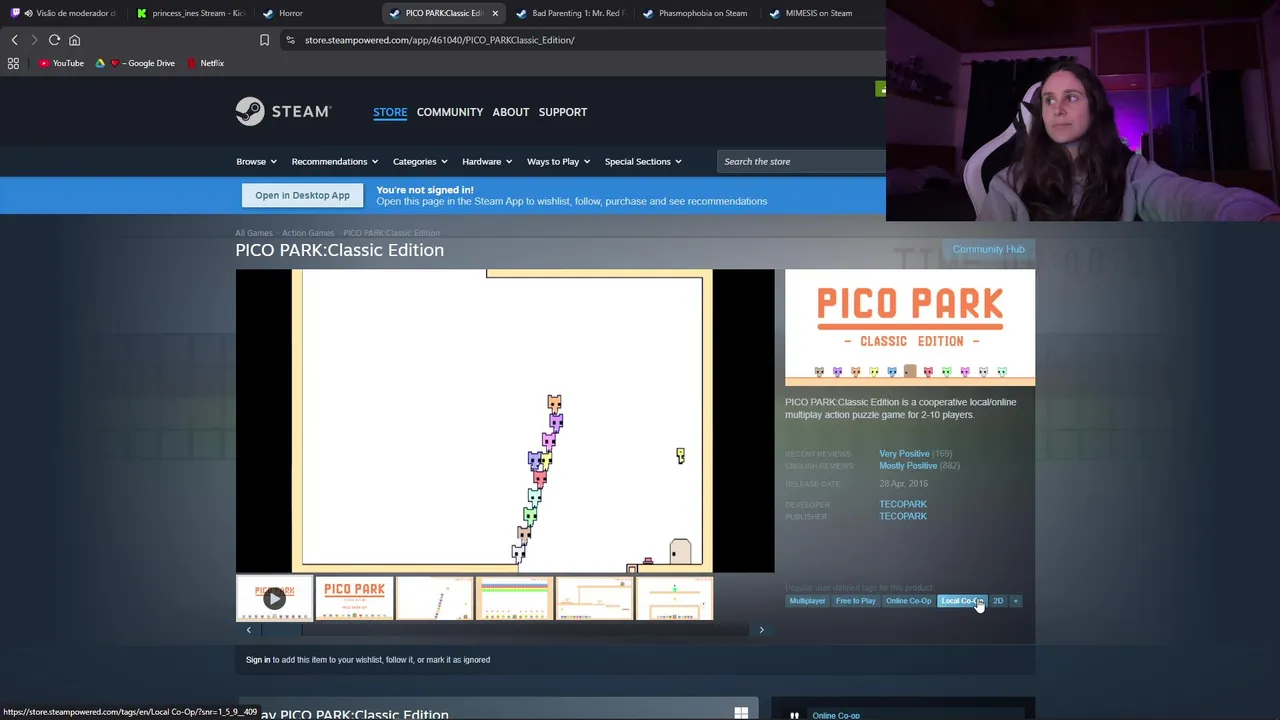Click the browser forward arrow
The width and height of the screenshot is (1280, 720).
[33, 40]
